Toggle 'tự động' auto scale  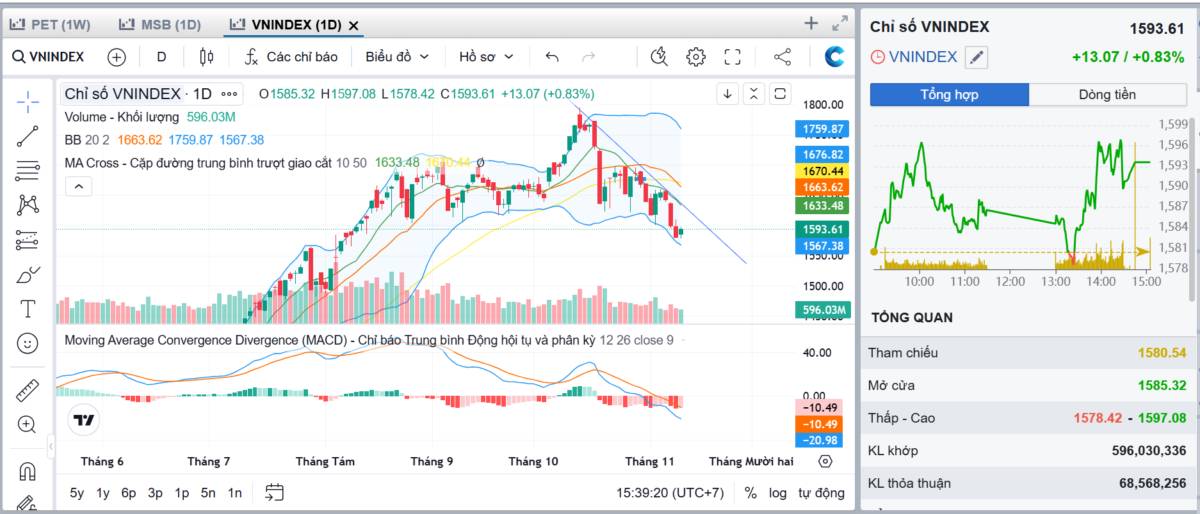coord(821,492)
